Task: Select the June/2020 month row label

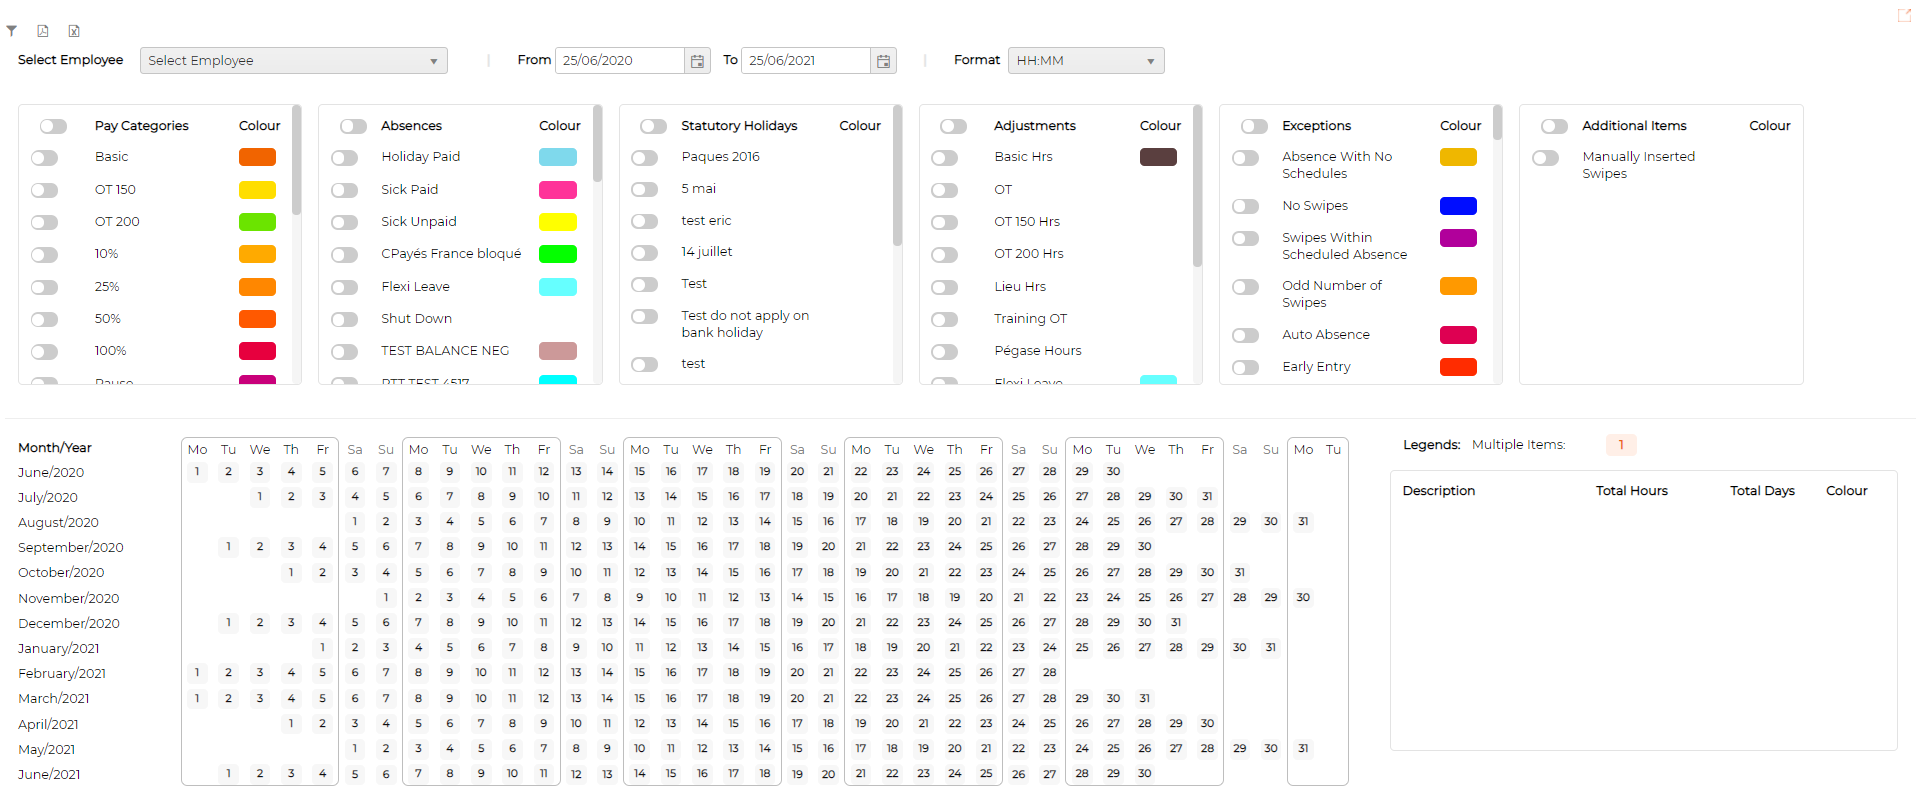Action: [x=51, y=472]
